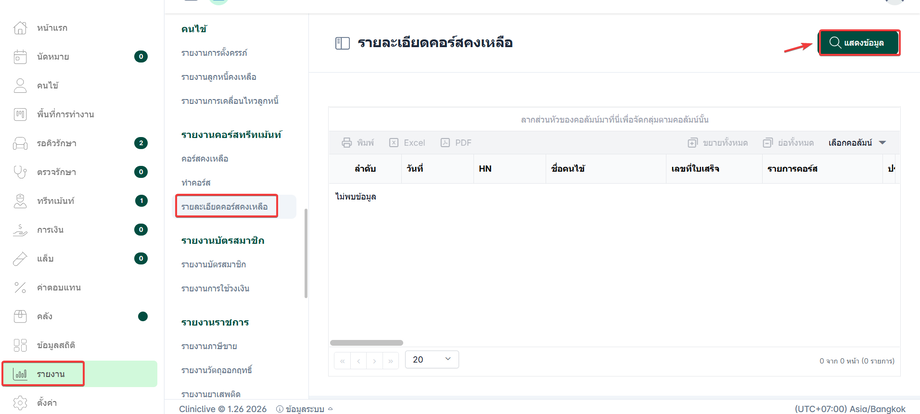Click the ย่อทั้งหมด collapse all button

coord(788,142)
